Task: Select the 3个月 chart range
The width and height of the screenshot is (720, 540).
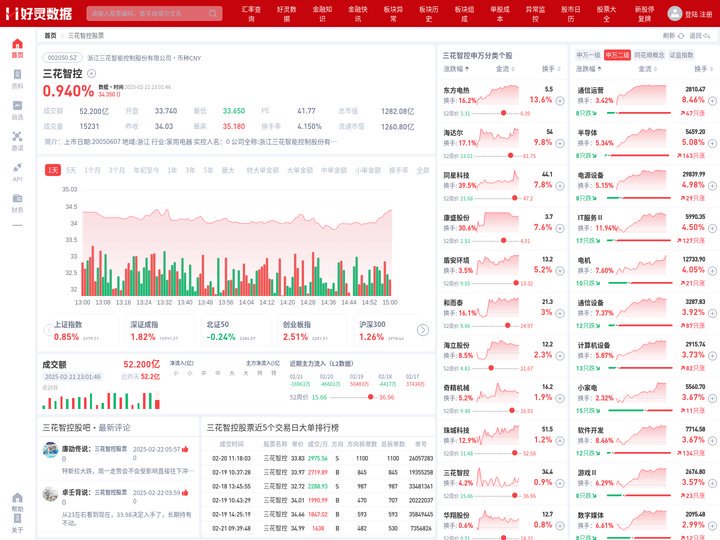Action: pos(117,170)
